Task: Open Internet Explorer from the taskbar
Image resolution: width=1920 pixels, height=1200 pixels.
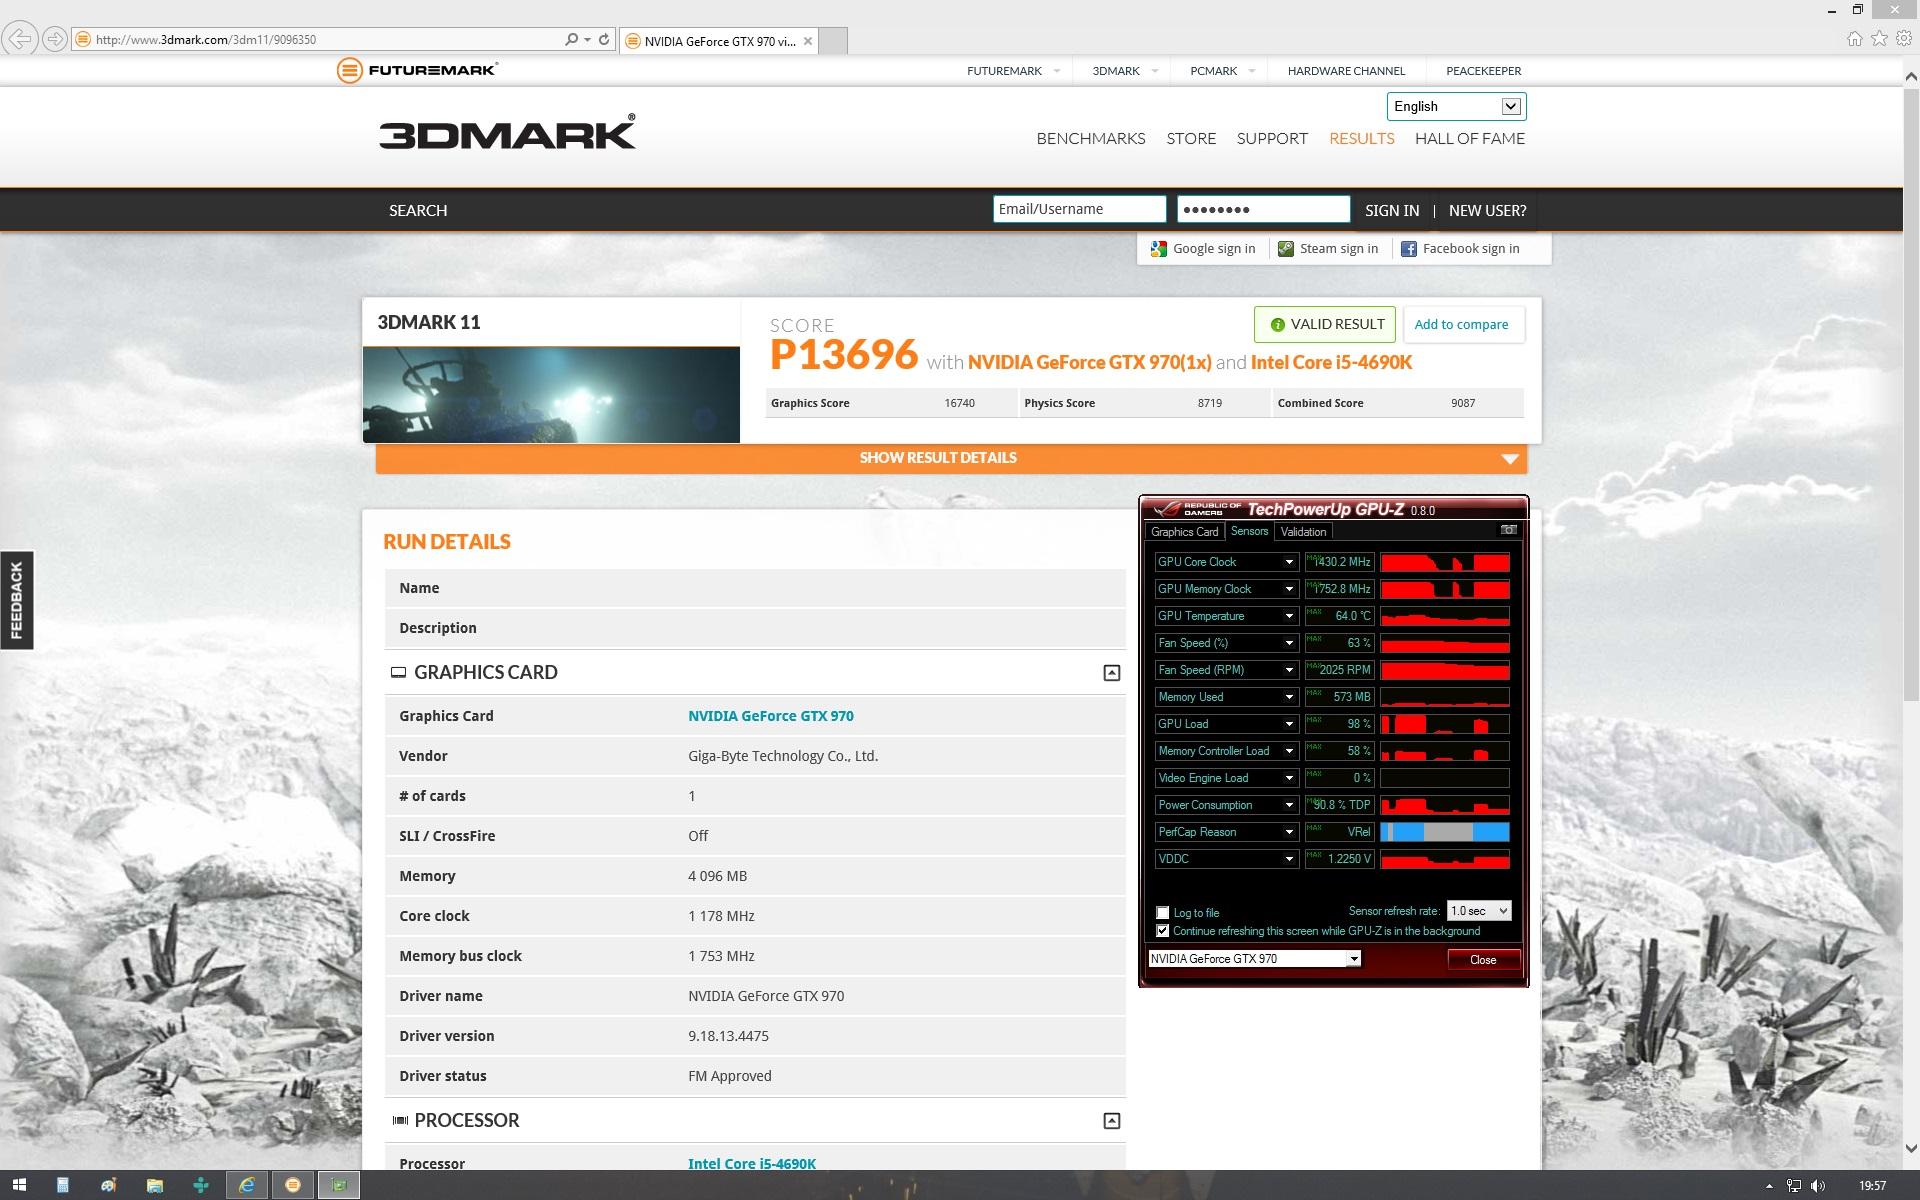Action: point(246,1185)
